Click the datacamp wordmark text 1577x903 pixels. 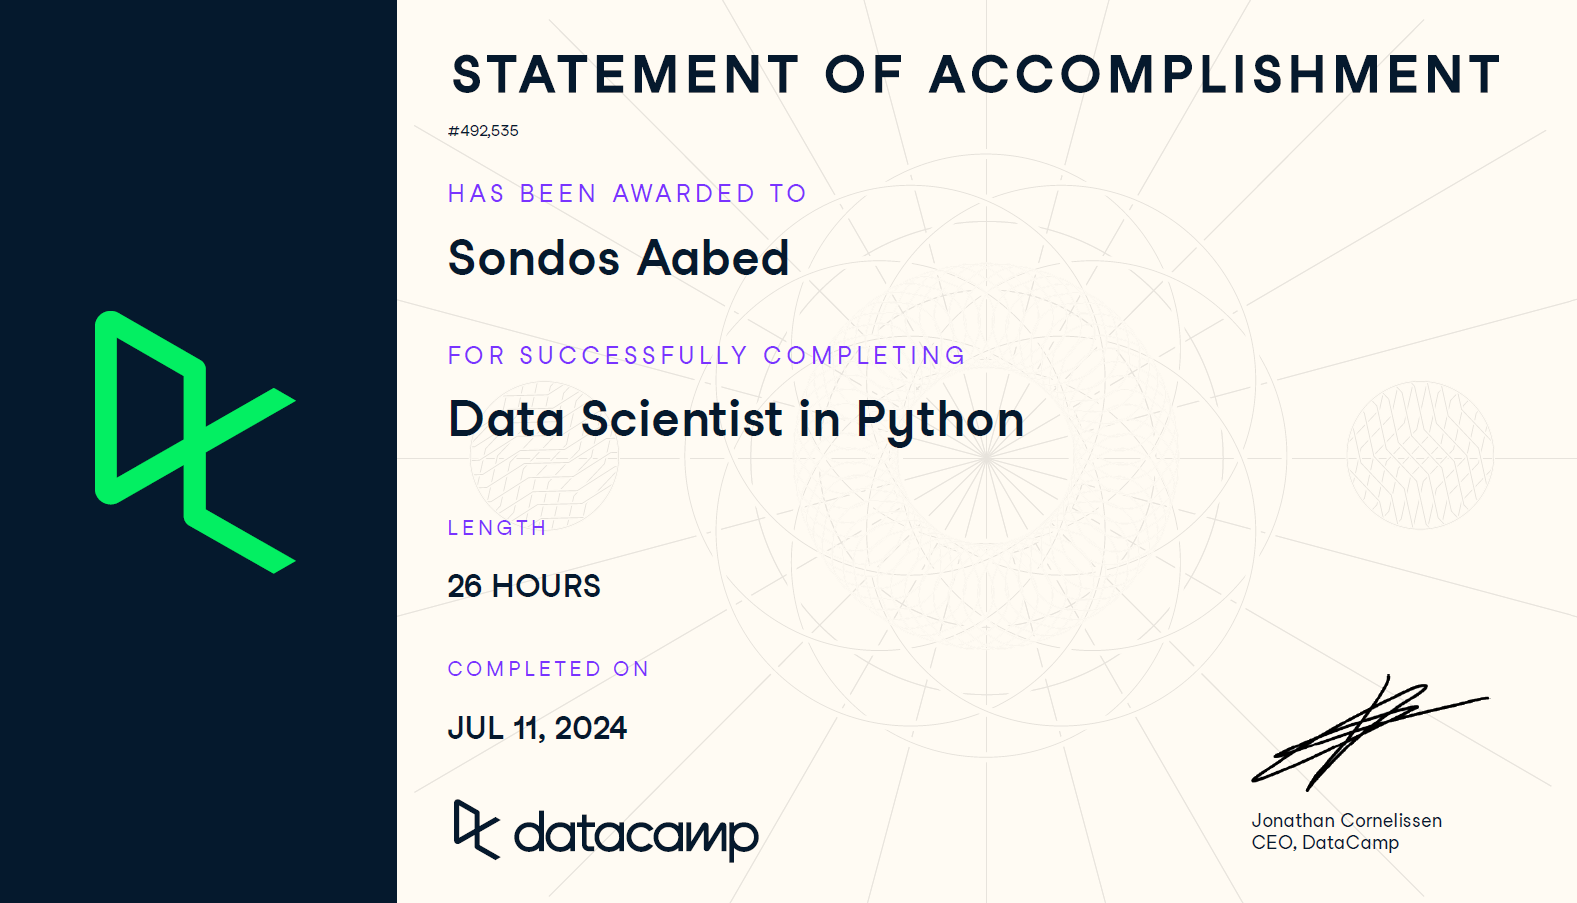(x=636, y=834)
